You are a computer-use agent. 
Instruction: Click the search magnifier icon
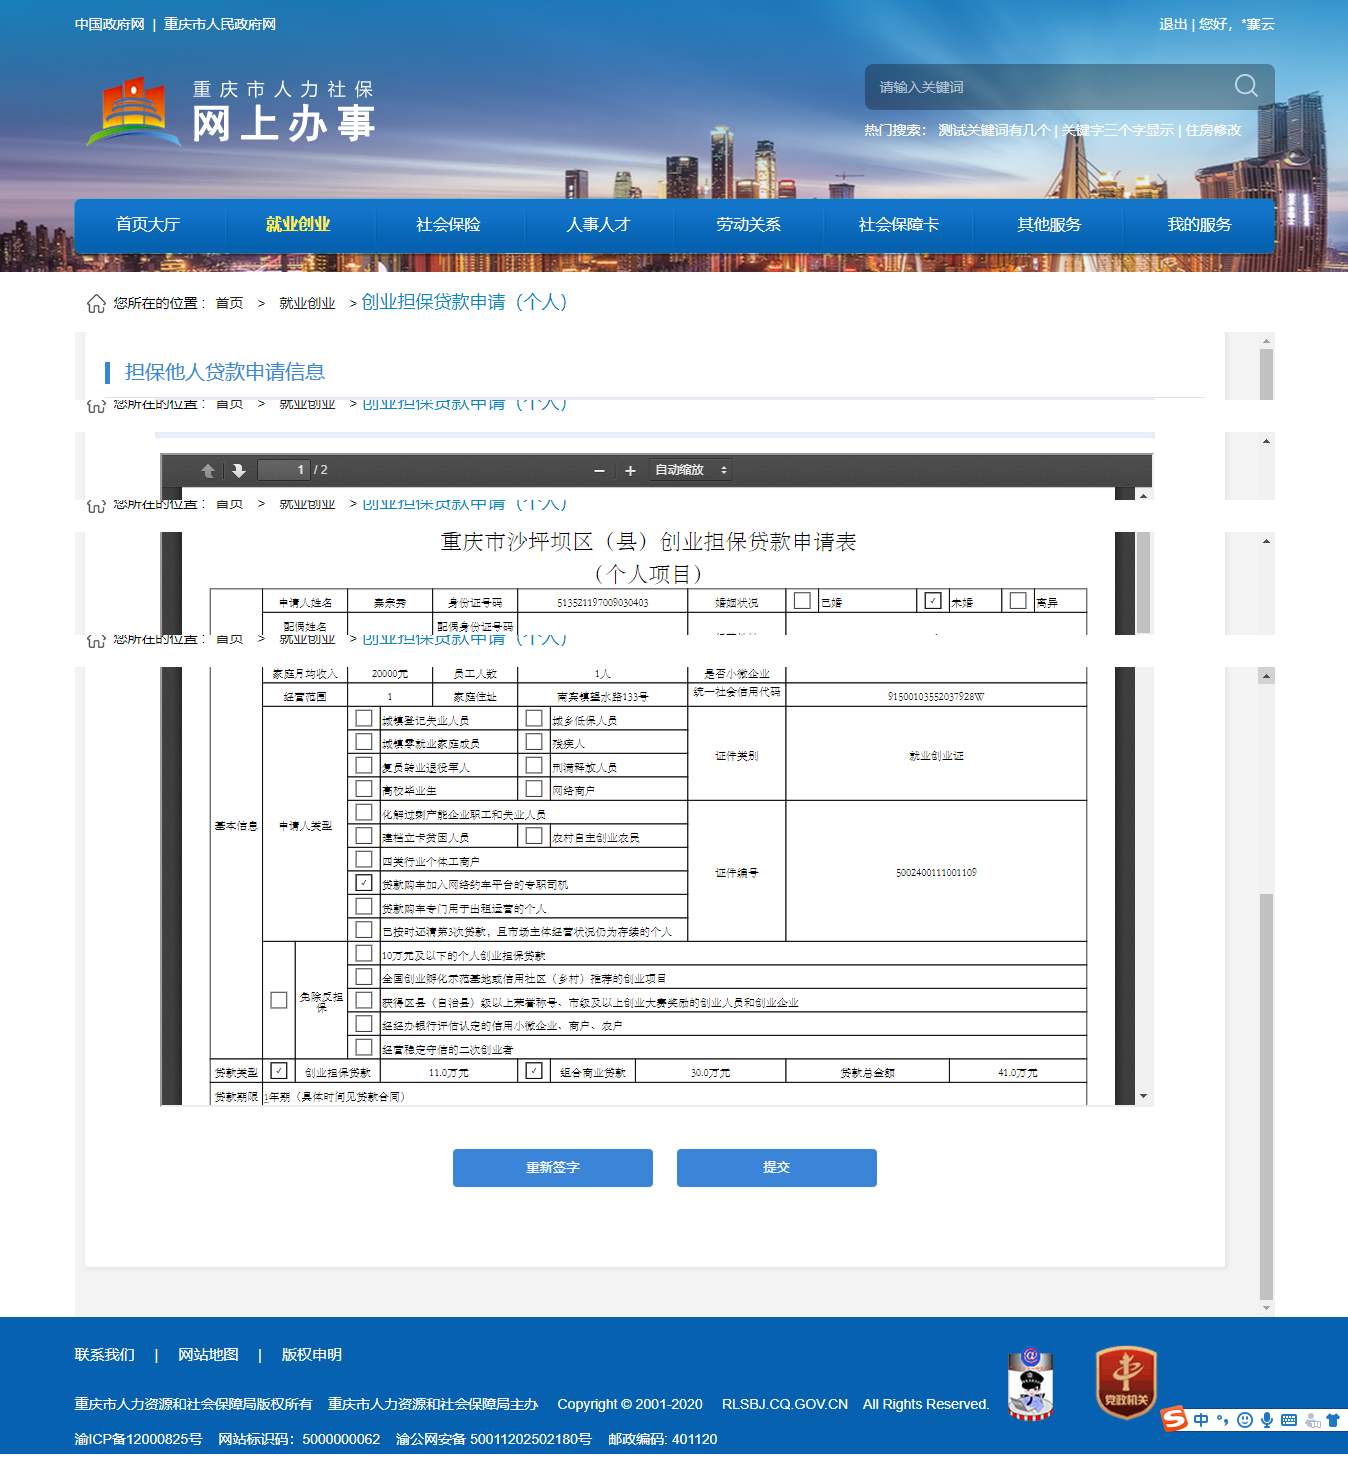pyautogui.click(x=1246, y=86)
